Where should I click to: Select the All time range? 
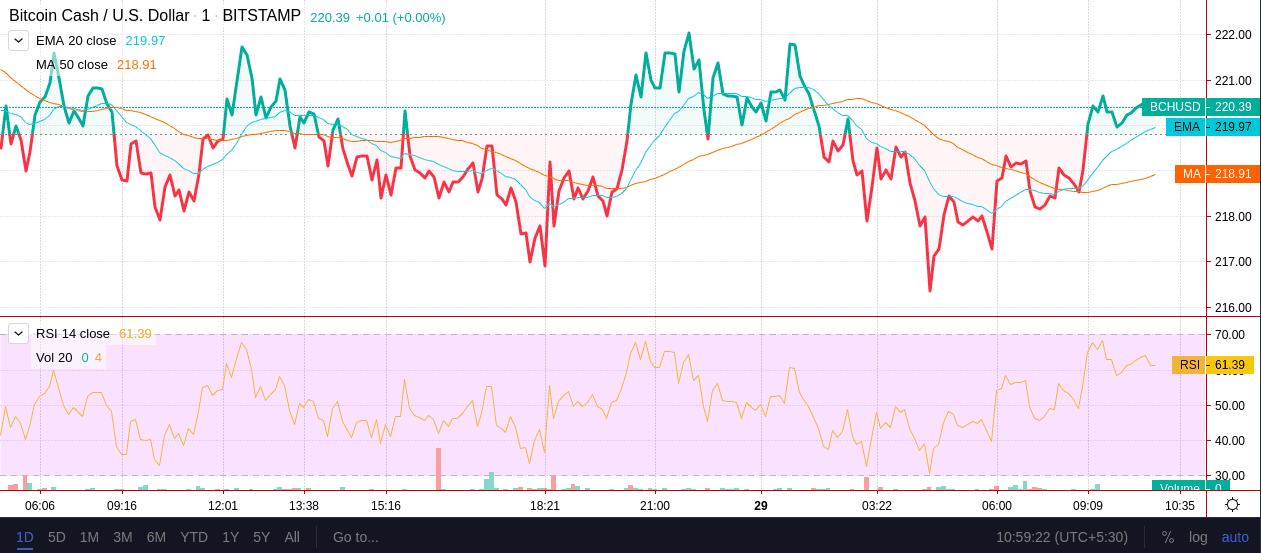(292, 537)
